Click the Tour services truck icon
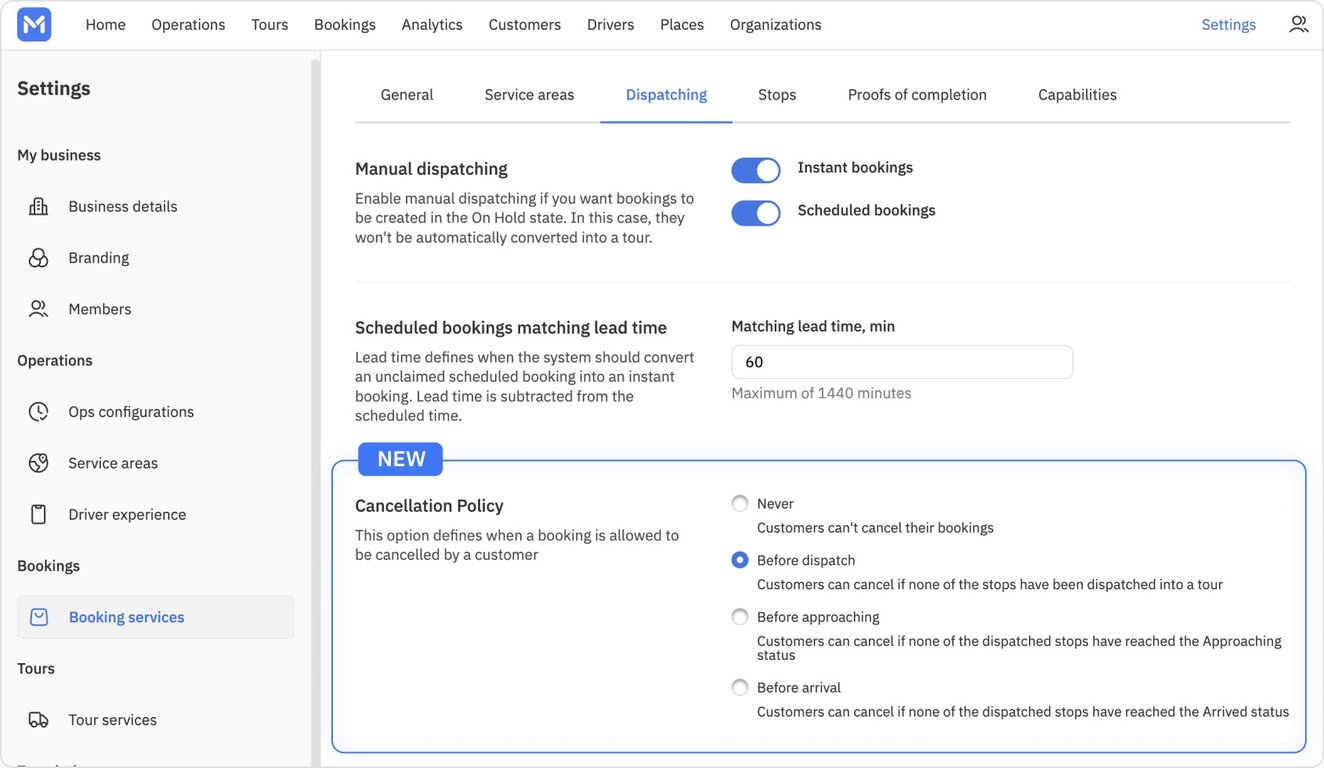Viewport: 1324px width, 768px height. [x=39, y=720]
